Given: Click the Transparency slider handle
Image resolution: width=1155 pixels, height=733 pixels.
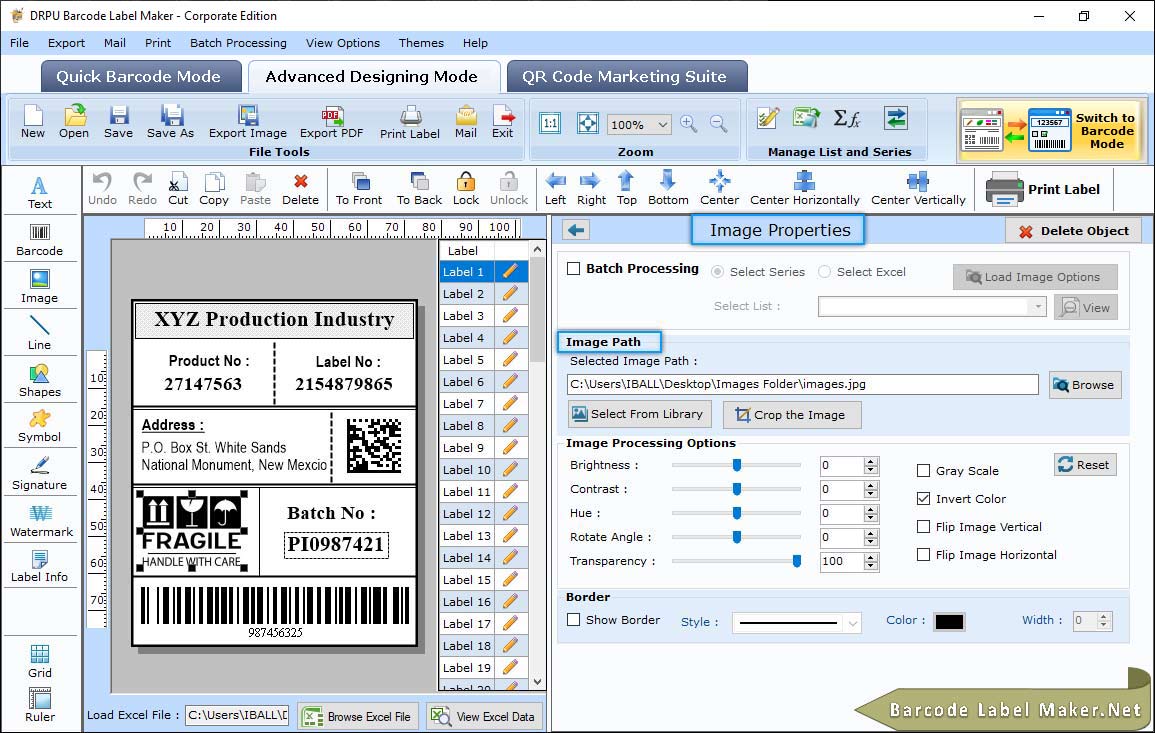Looking at the screenshot, I should [796, 561].
